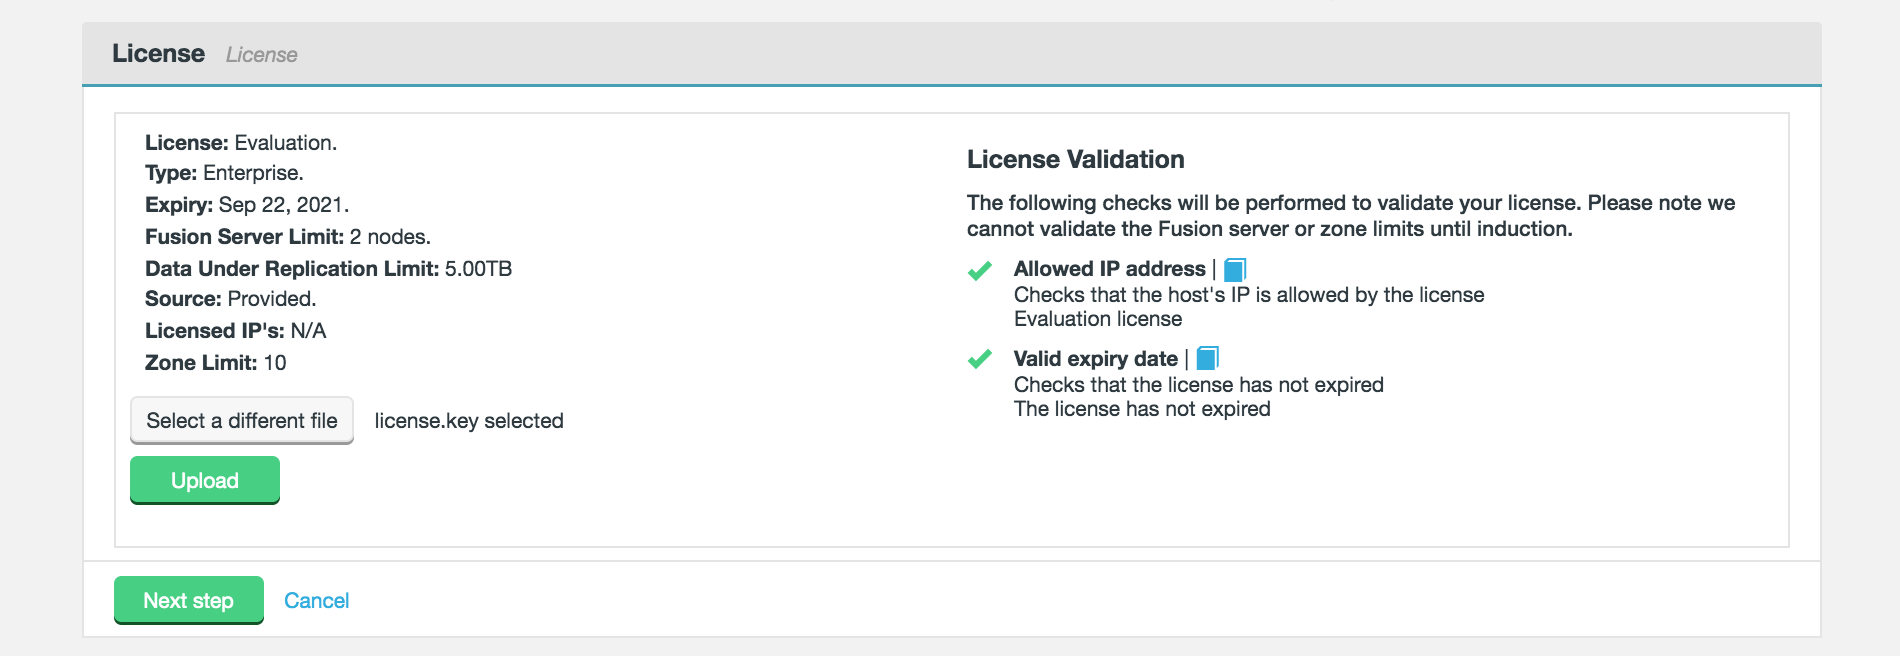Select the License step tab header

tap(159, 54)
